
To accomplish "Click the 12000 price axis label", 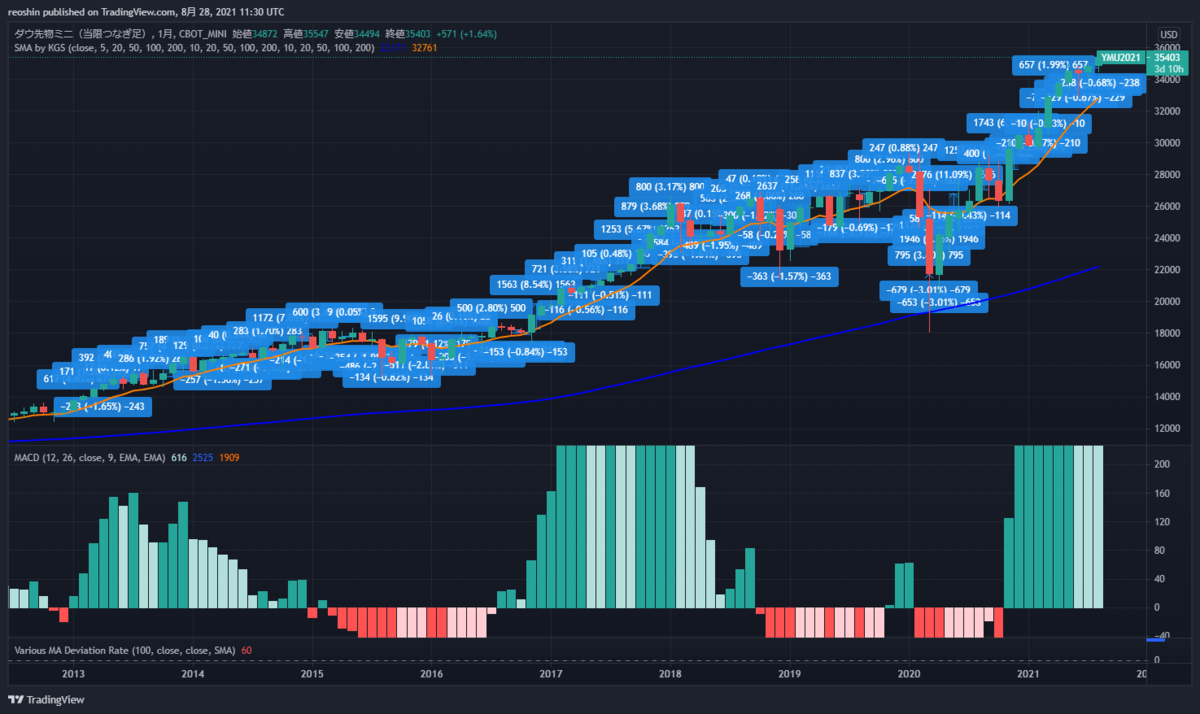I will pos(1167,430).
